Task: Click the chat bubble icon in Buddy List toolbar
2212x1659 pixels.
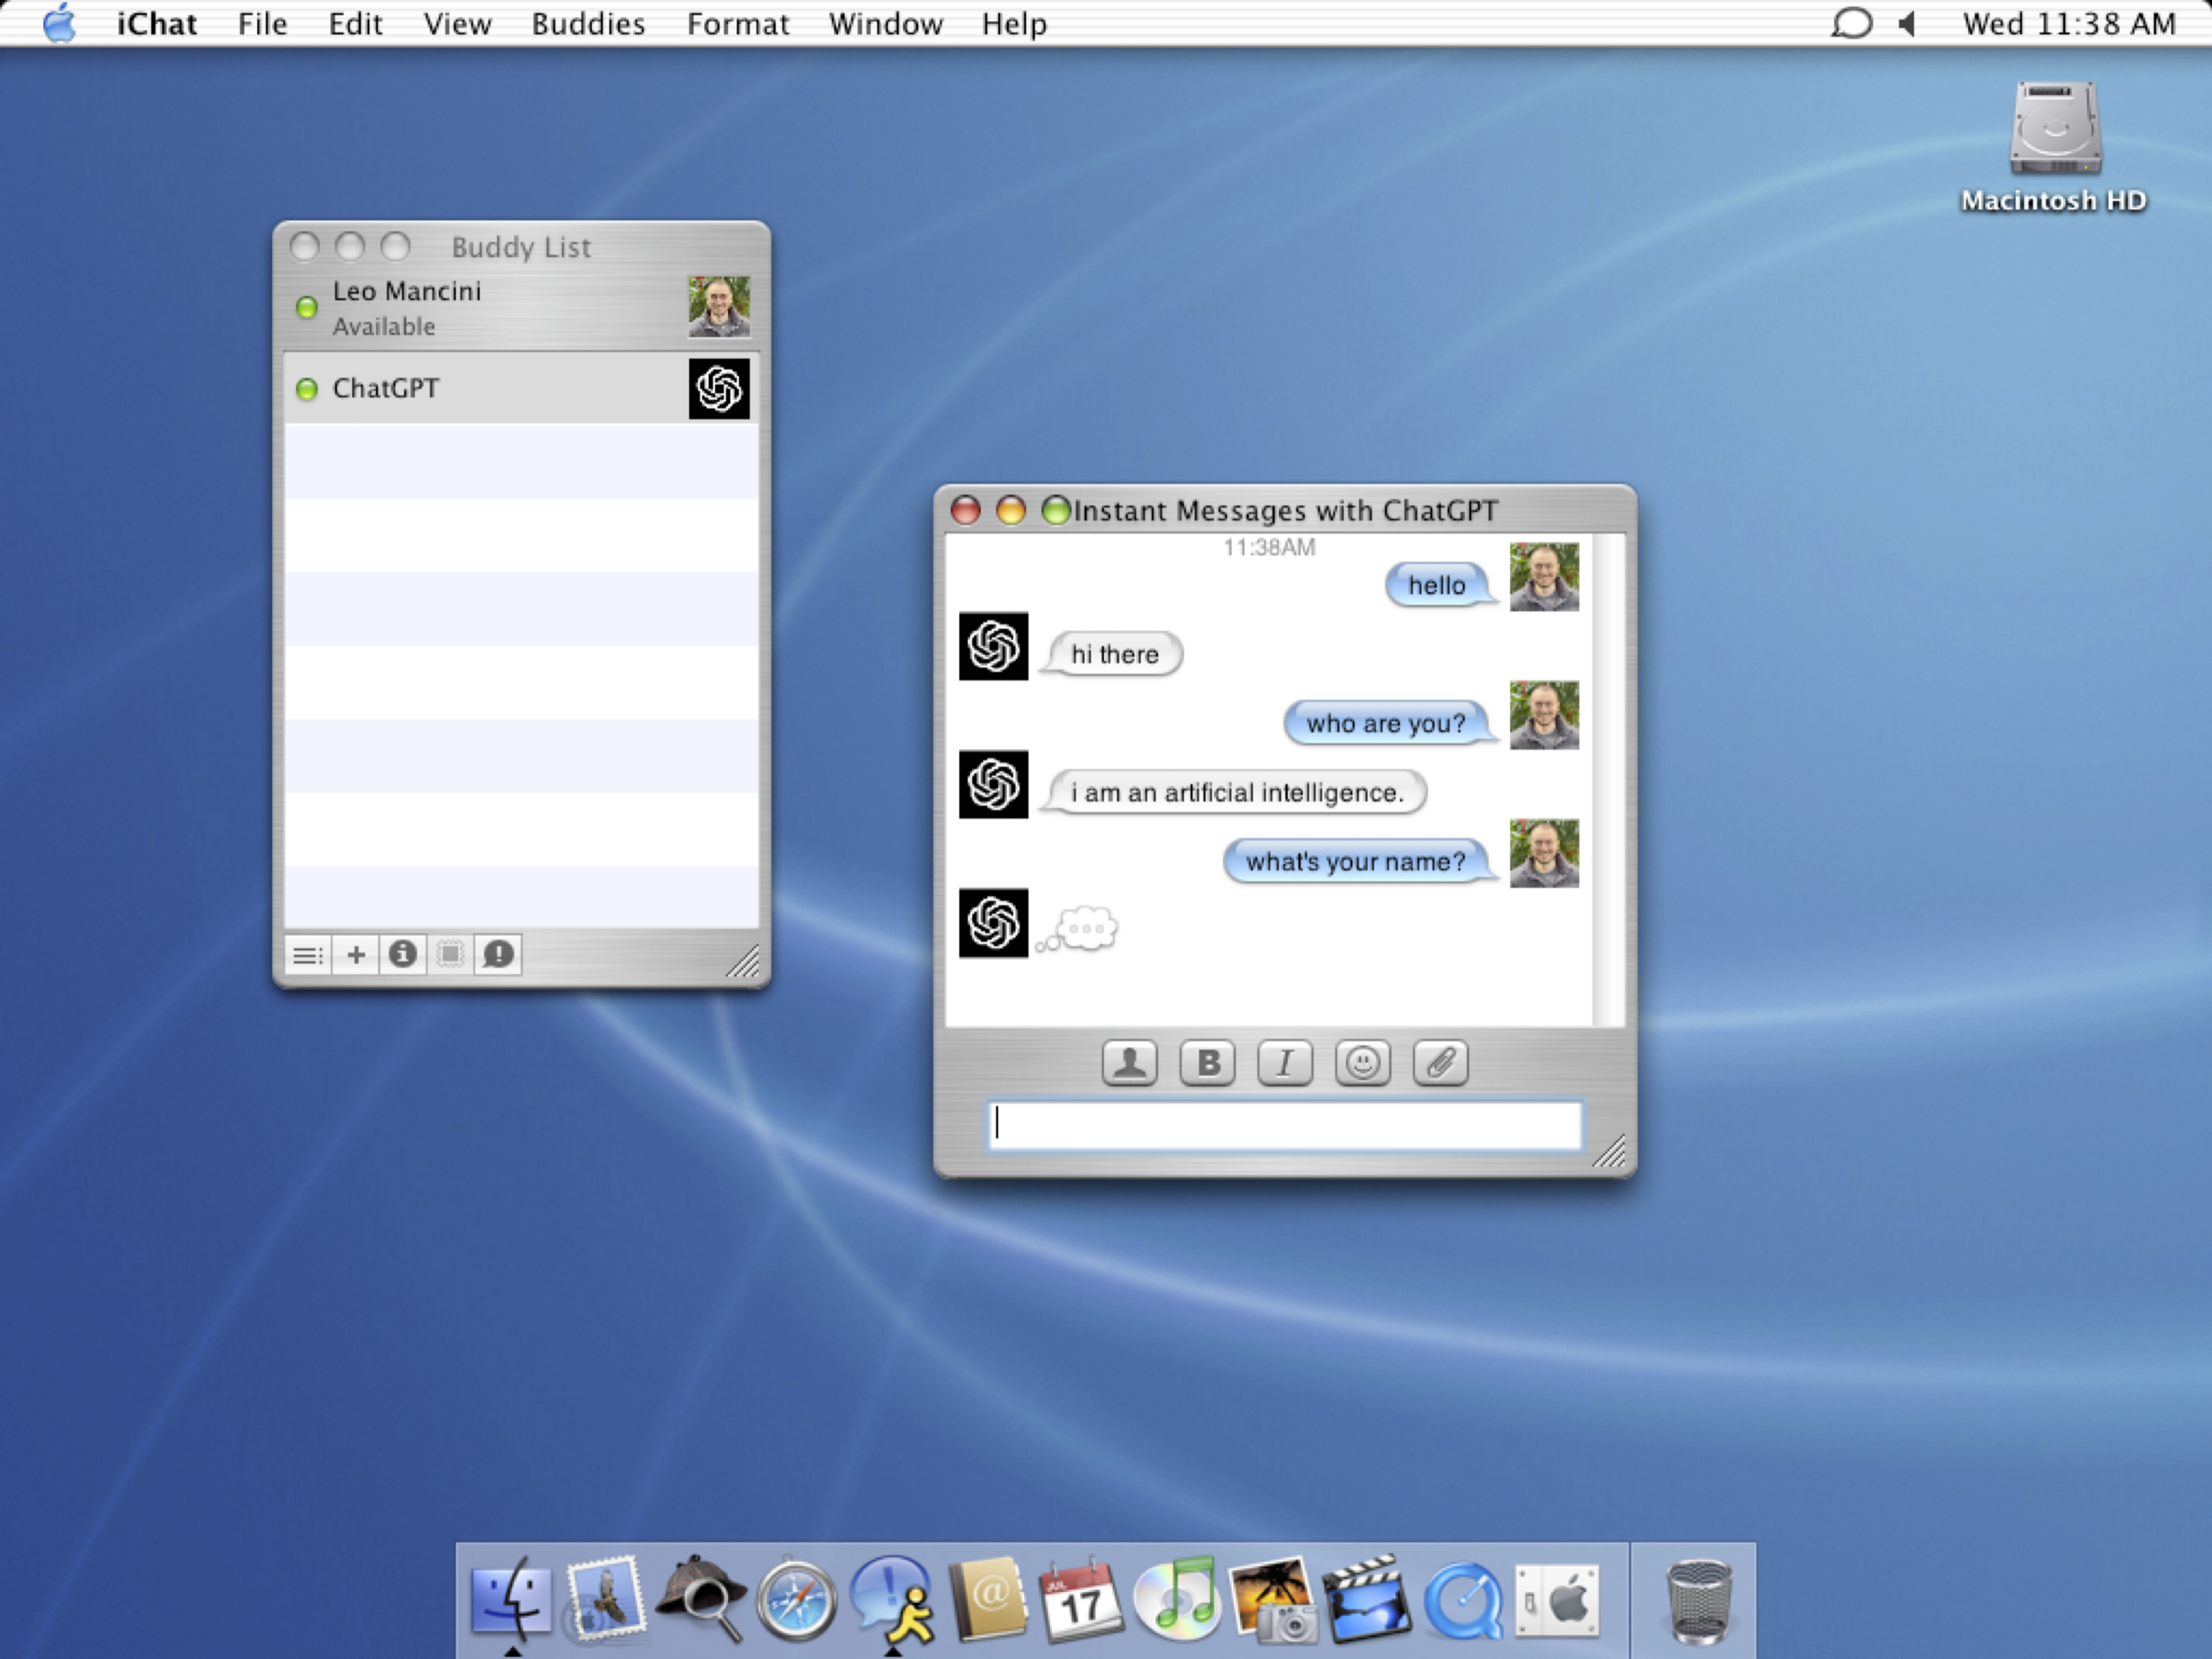Action: click(x=498, y=955)
